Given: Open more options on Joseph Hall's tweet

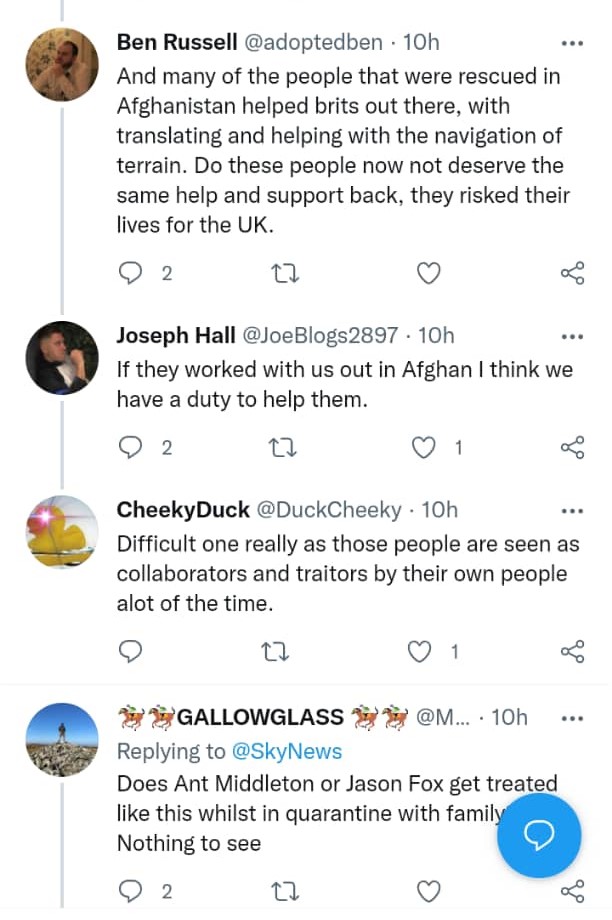Looking at the screenshot, I should 572,336.
